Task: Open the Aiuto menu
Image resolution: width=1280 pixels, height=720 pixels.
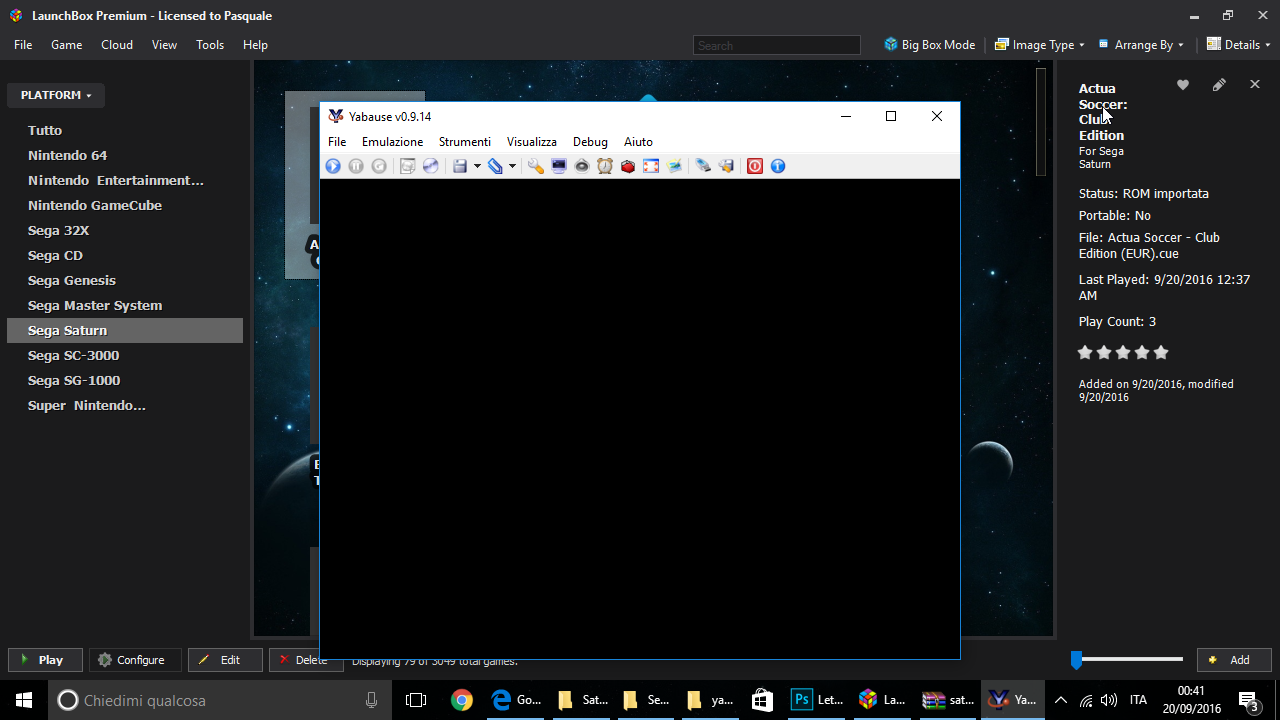Action: click(638, 142)
